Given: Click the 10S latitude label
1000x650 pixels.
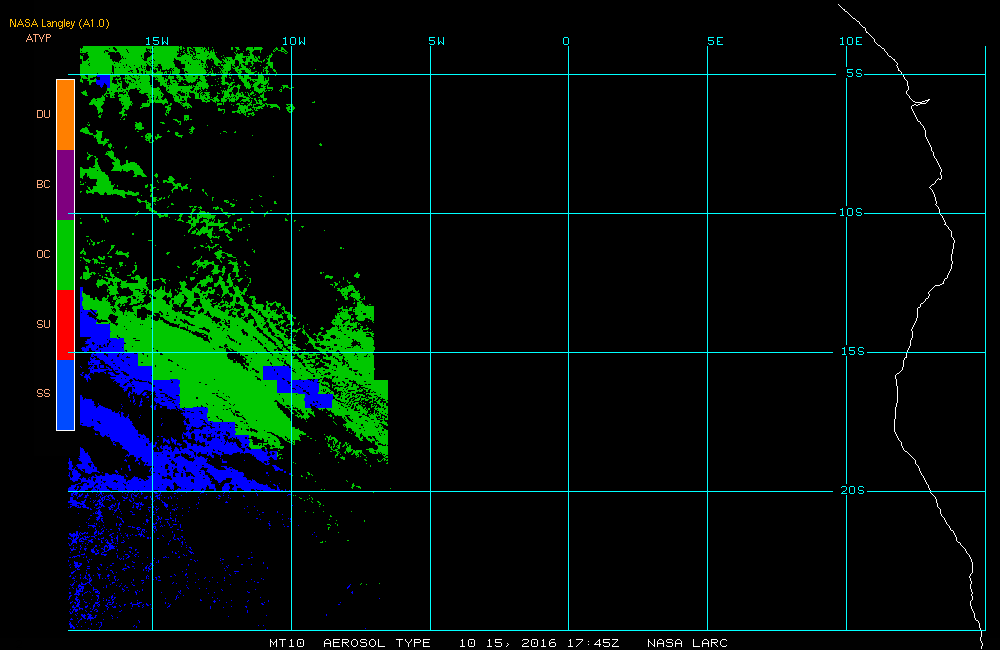Looking at the screenshot, I should [851, 212].
